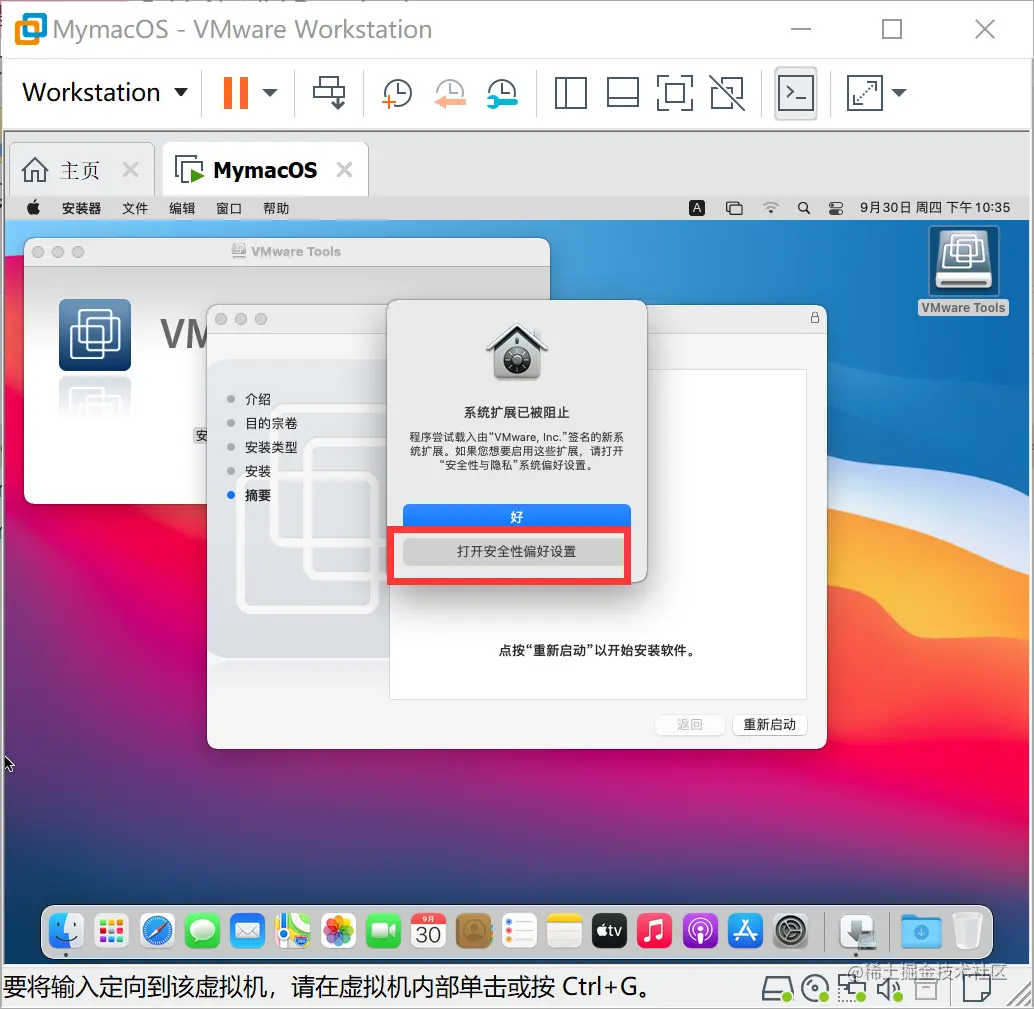Enter full screen mode

tap(675, 93)
